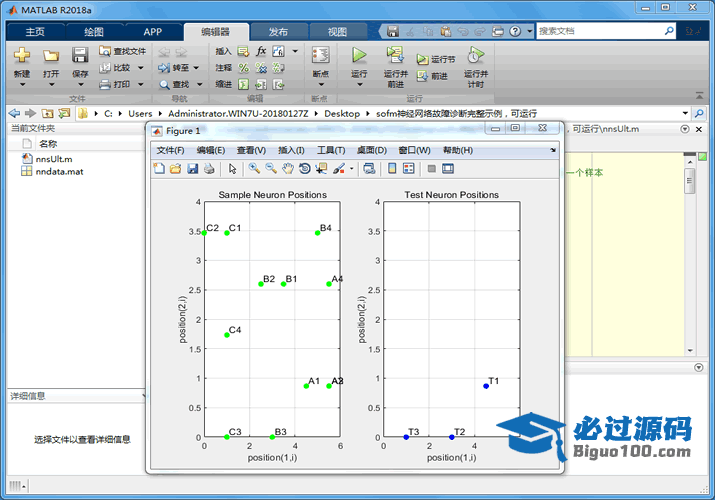The image size is (715, 500).
Task: Expand the address bar path dropdown
Action: [685, 113]
